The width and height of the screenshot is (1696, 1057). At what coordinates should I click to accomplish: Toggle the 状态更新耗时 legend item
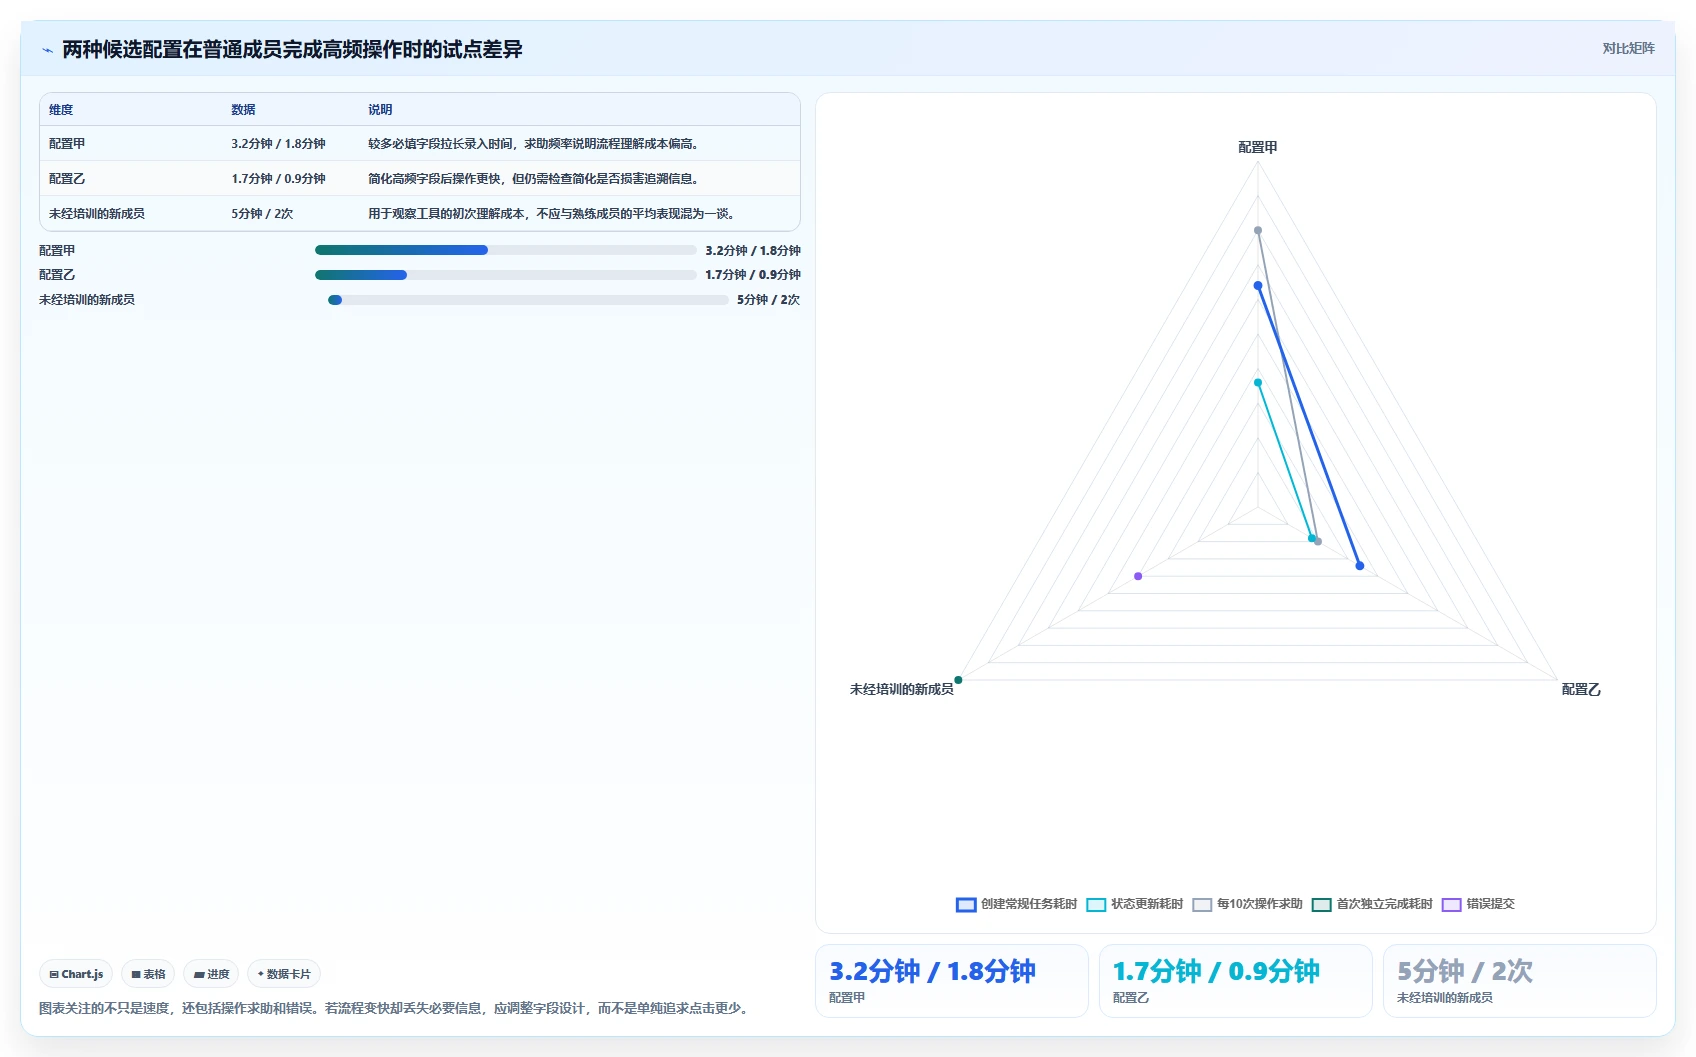1134,904
